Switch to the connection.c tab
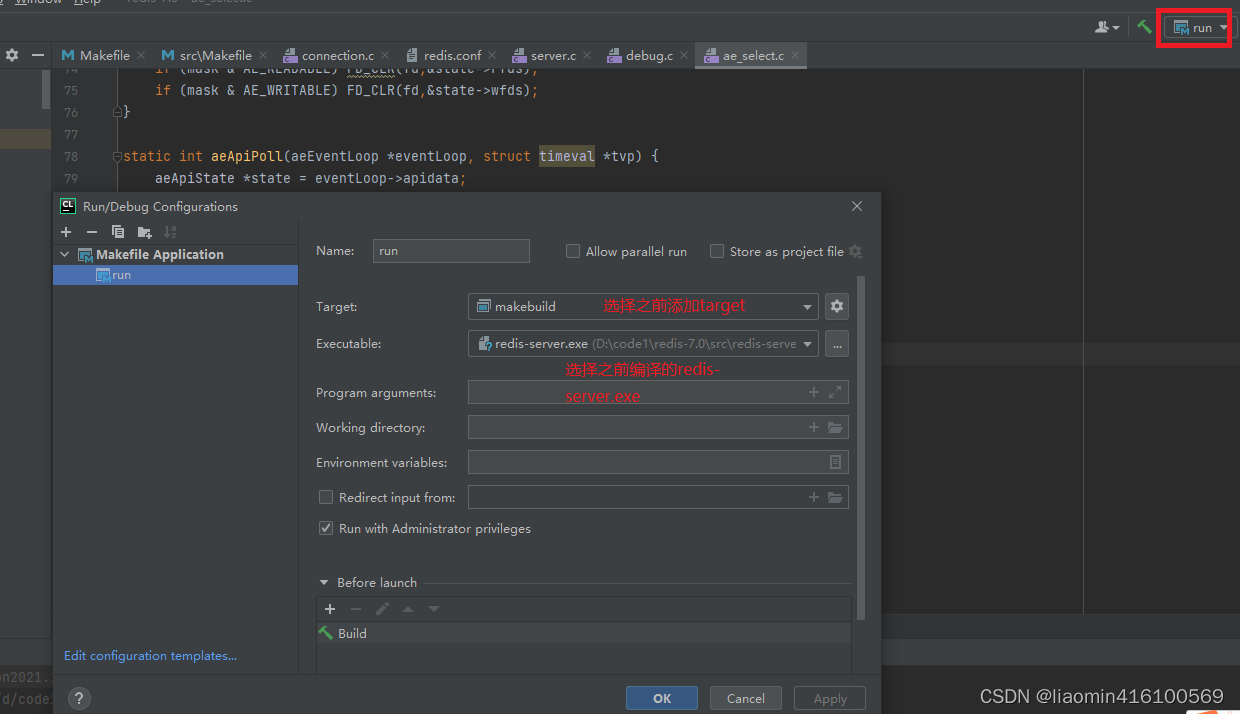The height and width of the screenshot is (714, 1240). click(338, 55)
